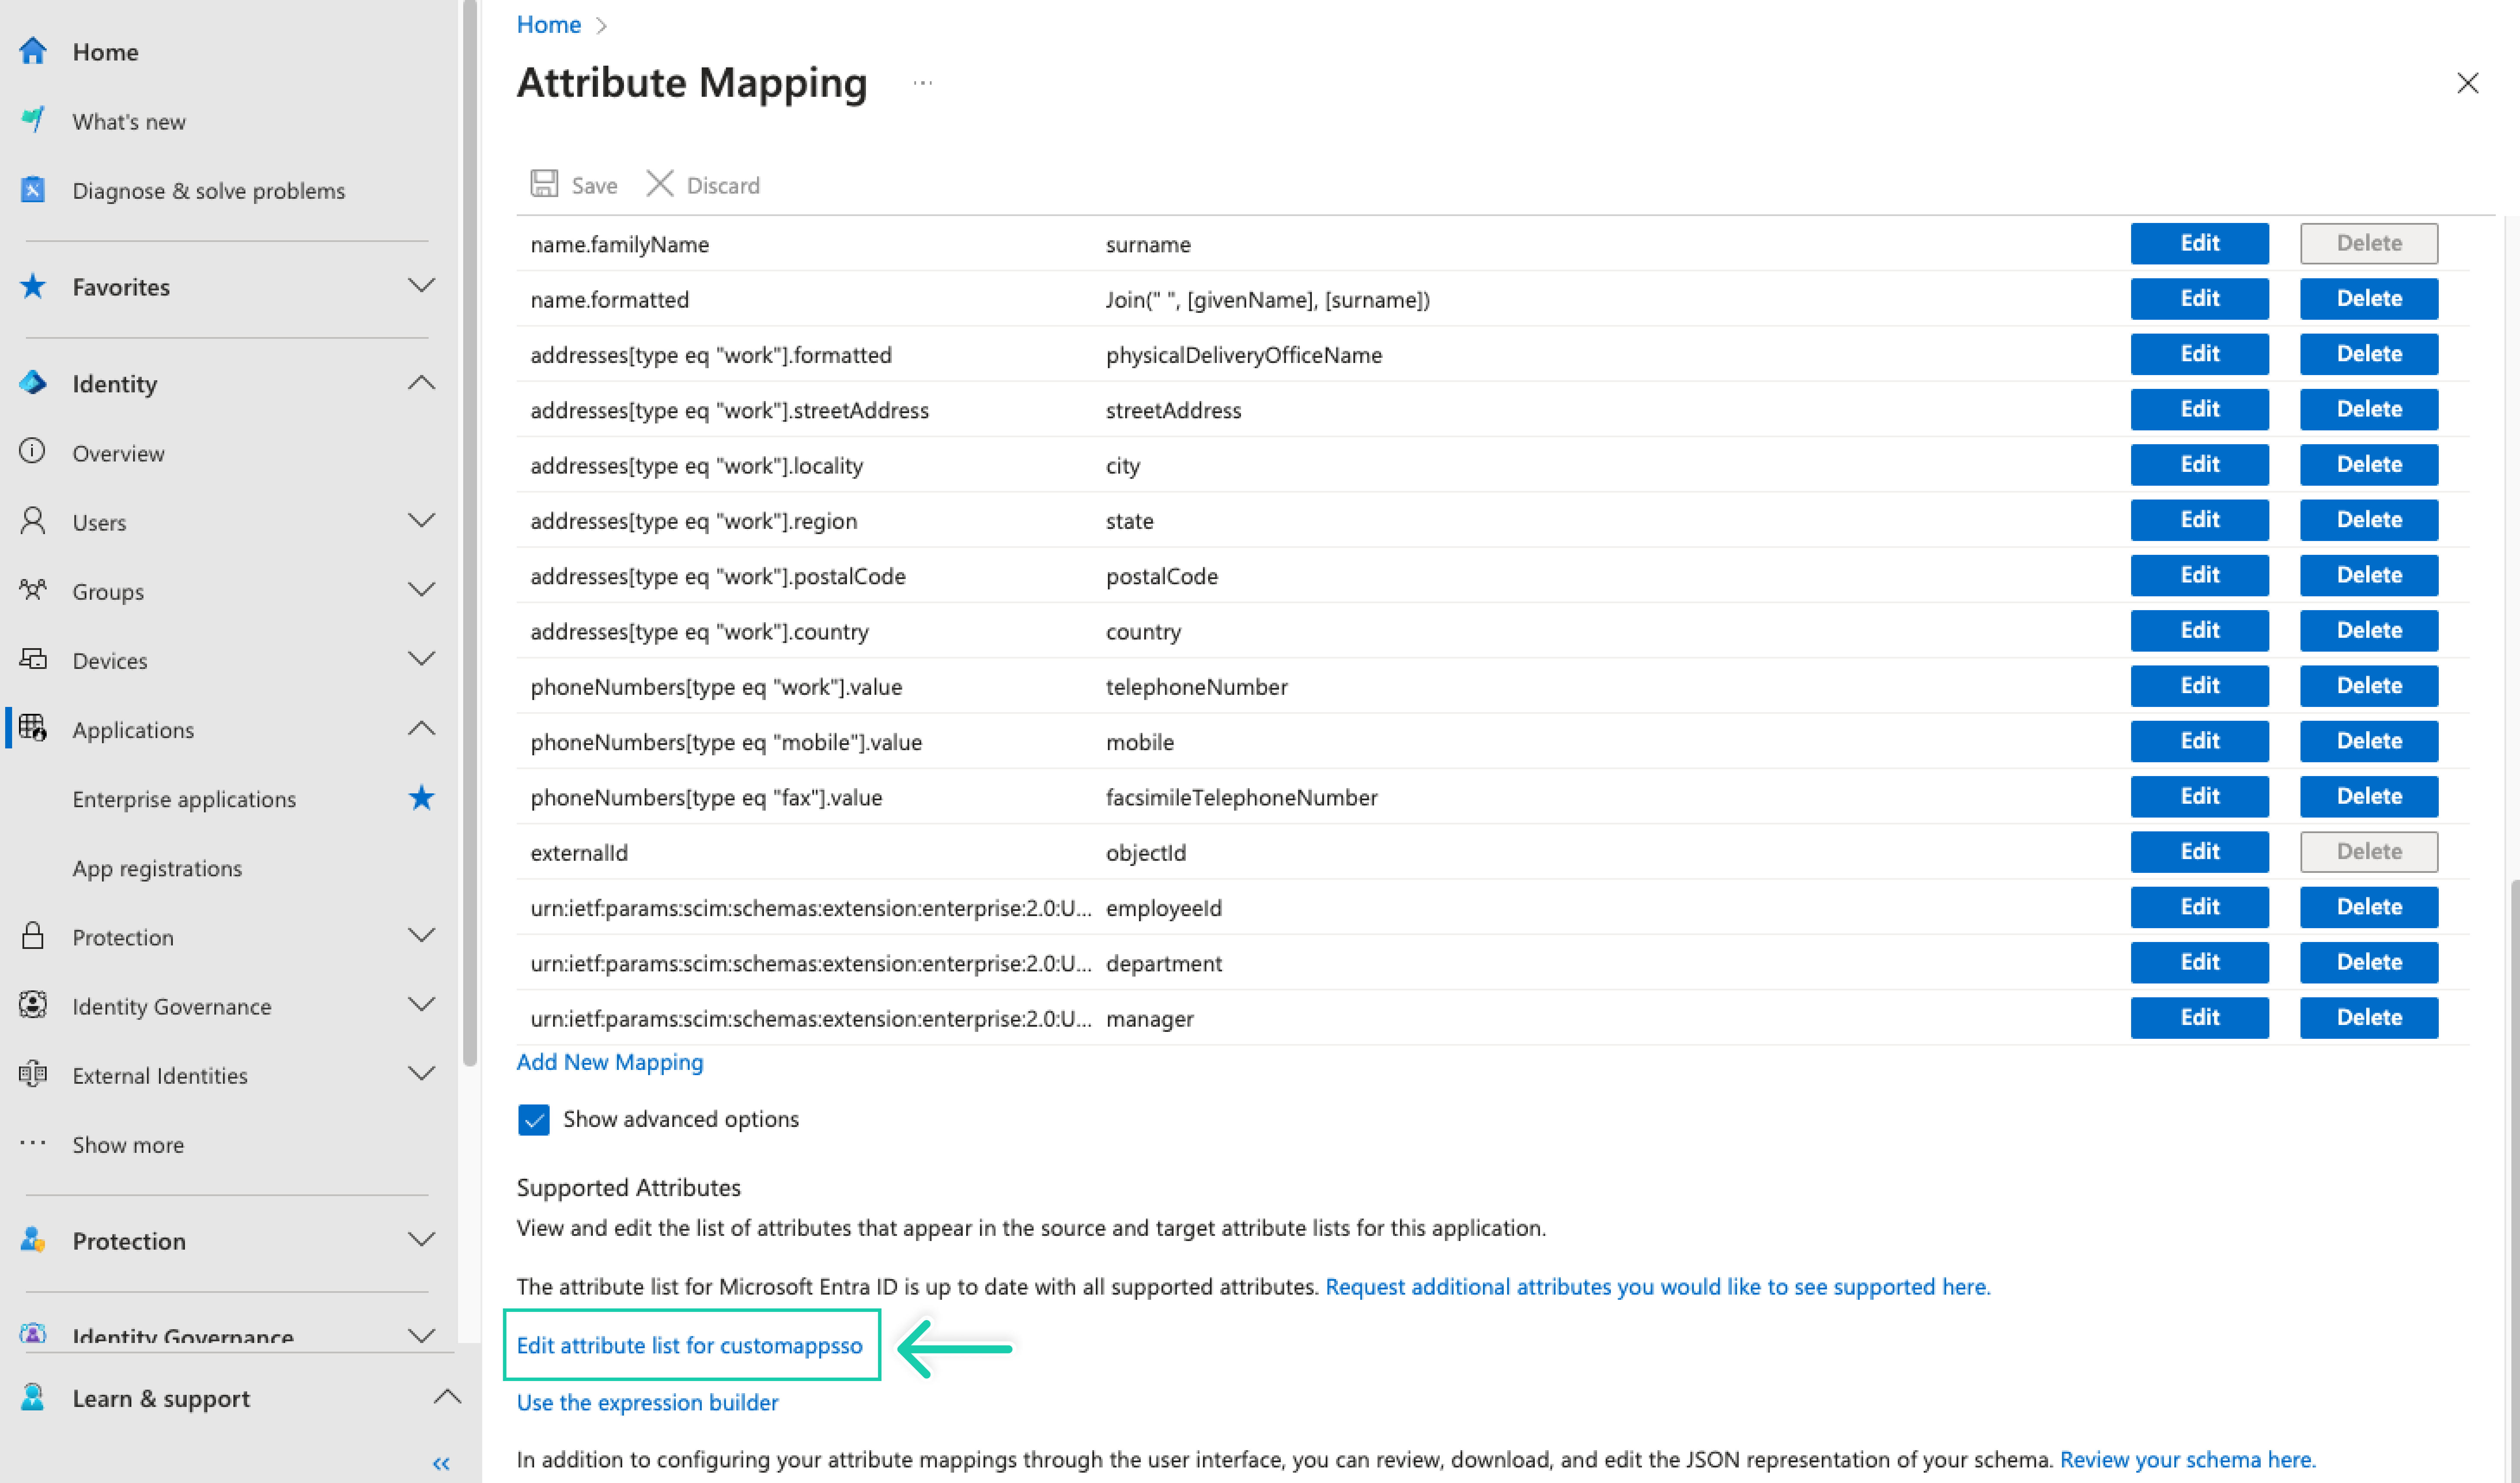Open the more options ellipsis beside title
The height and width of the screenshot is (1483, 2520).
[x=923, y=83]
